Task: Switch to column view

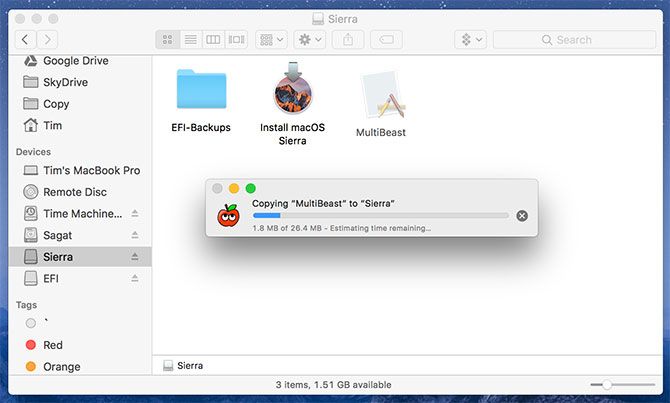Action: coord(213,40)
